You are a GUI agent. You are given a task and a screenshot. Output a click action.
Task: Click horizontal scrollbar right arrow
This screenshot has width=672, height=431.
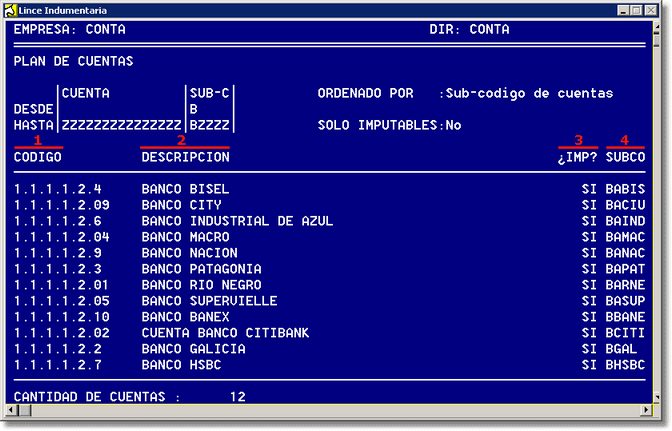(x=647, y=410)
